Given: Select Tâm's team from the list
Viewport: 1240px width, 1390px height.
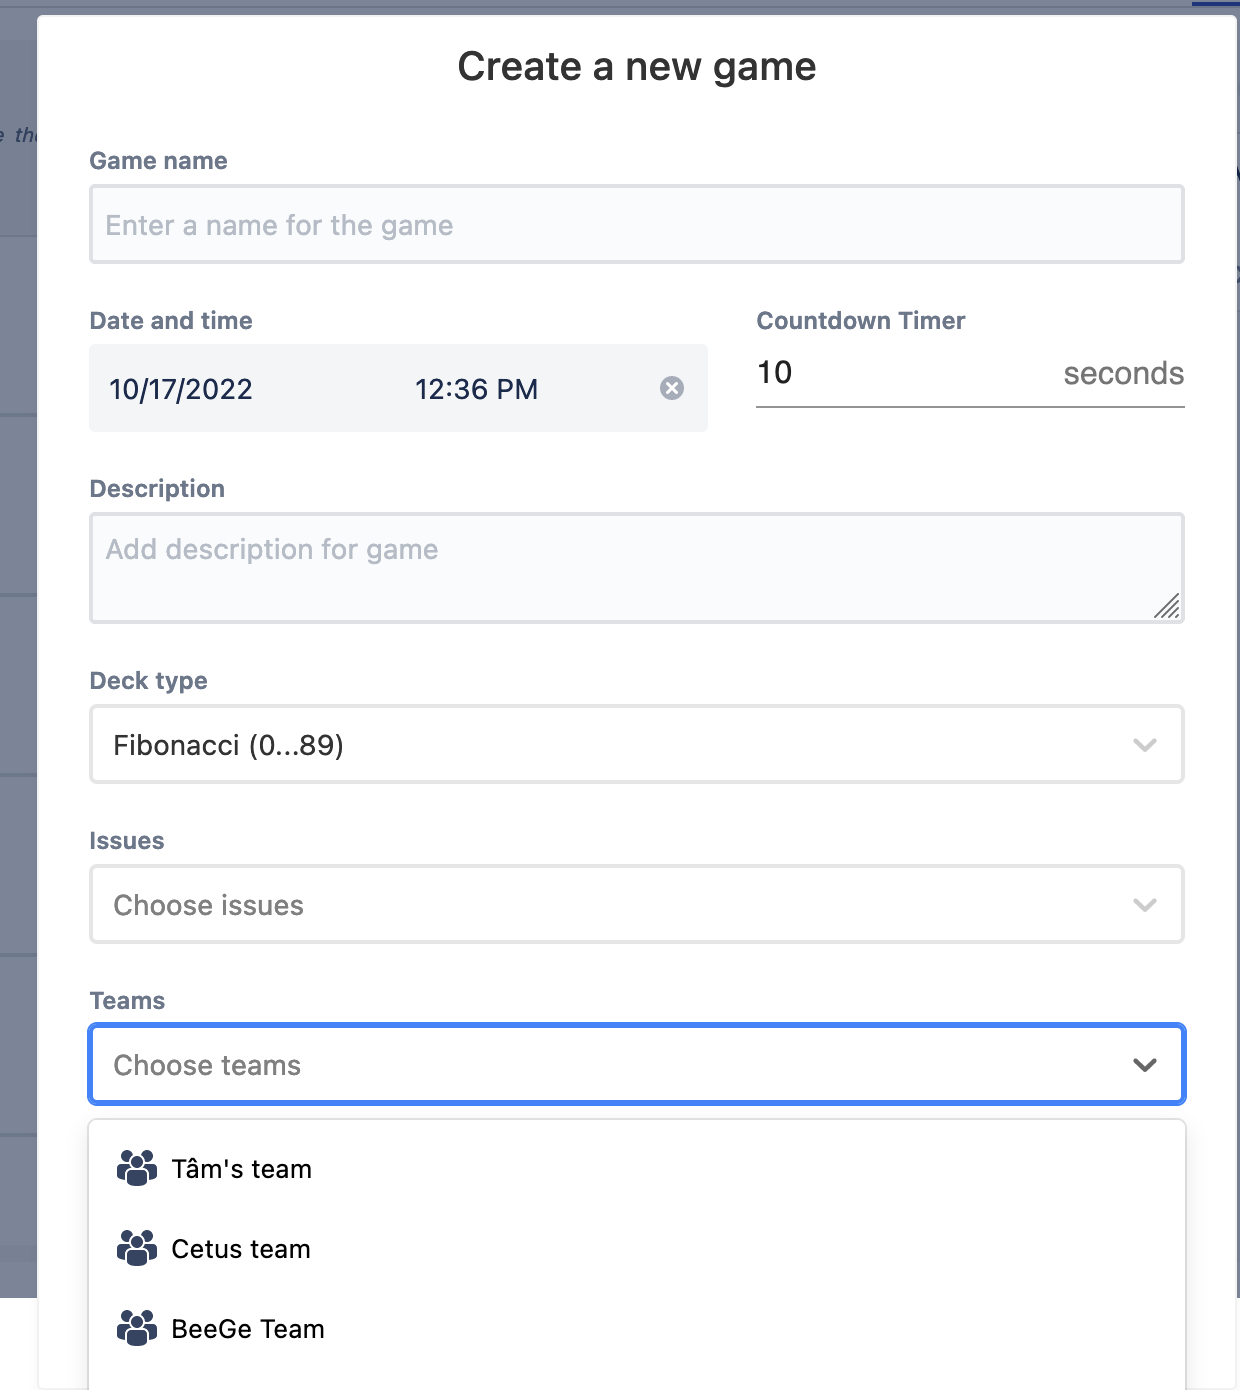Looking at the screenshot, I should point(242,1169).
